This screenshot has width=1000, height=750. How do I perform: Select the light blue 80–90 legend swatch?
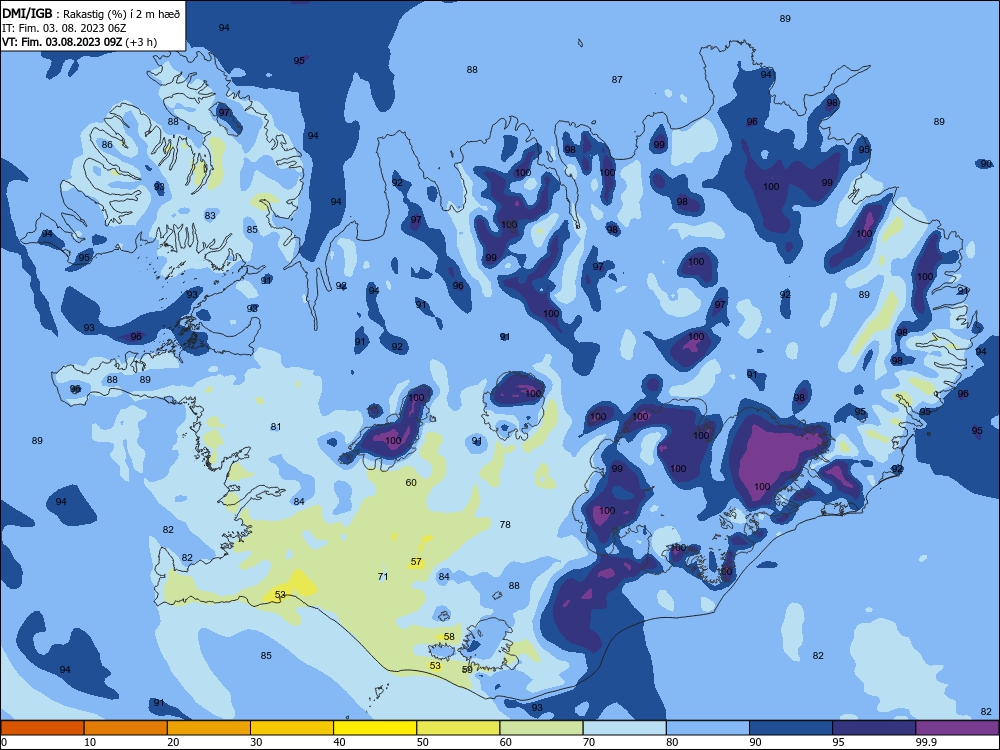coord(708,728)
